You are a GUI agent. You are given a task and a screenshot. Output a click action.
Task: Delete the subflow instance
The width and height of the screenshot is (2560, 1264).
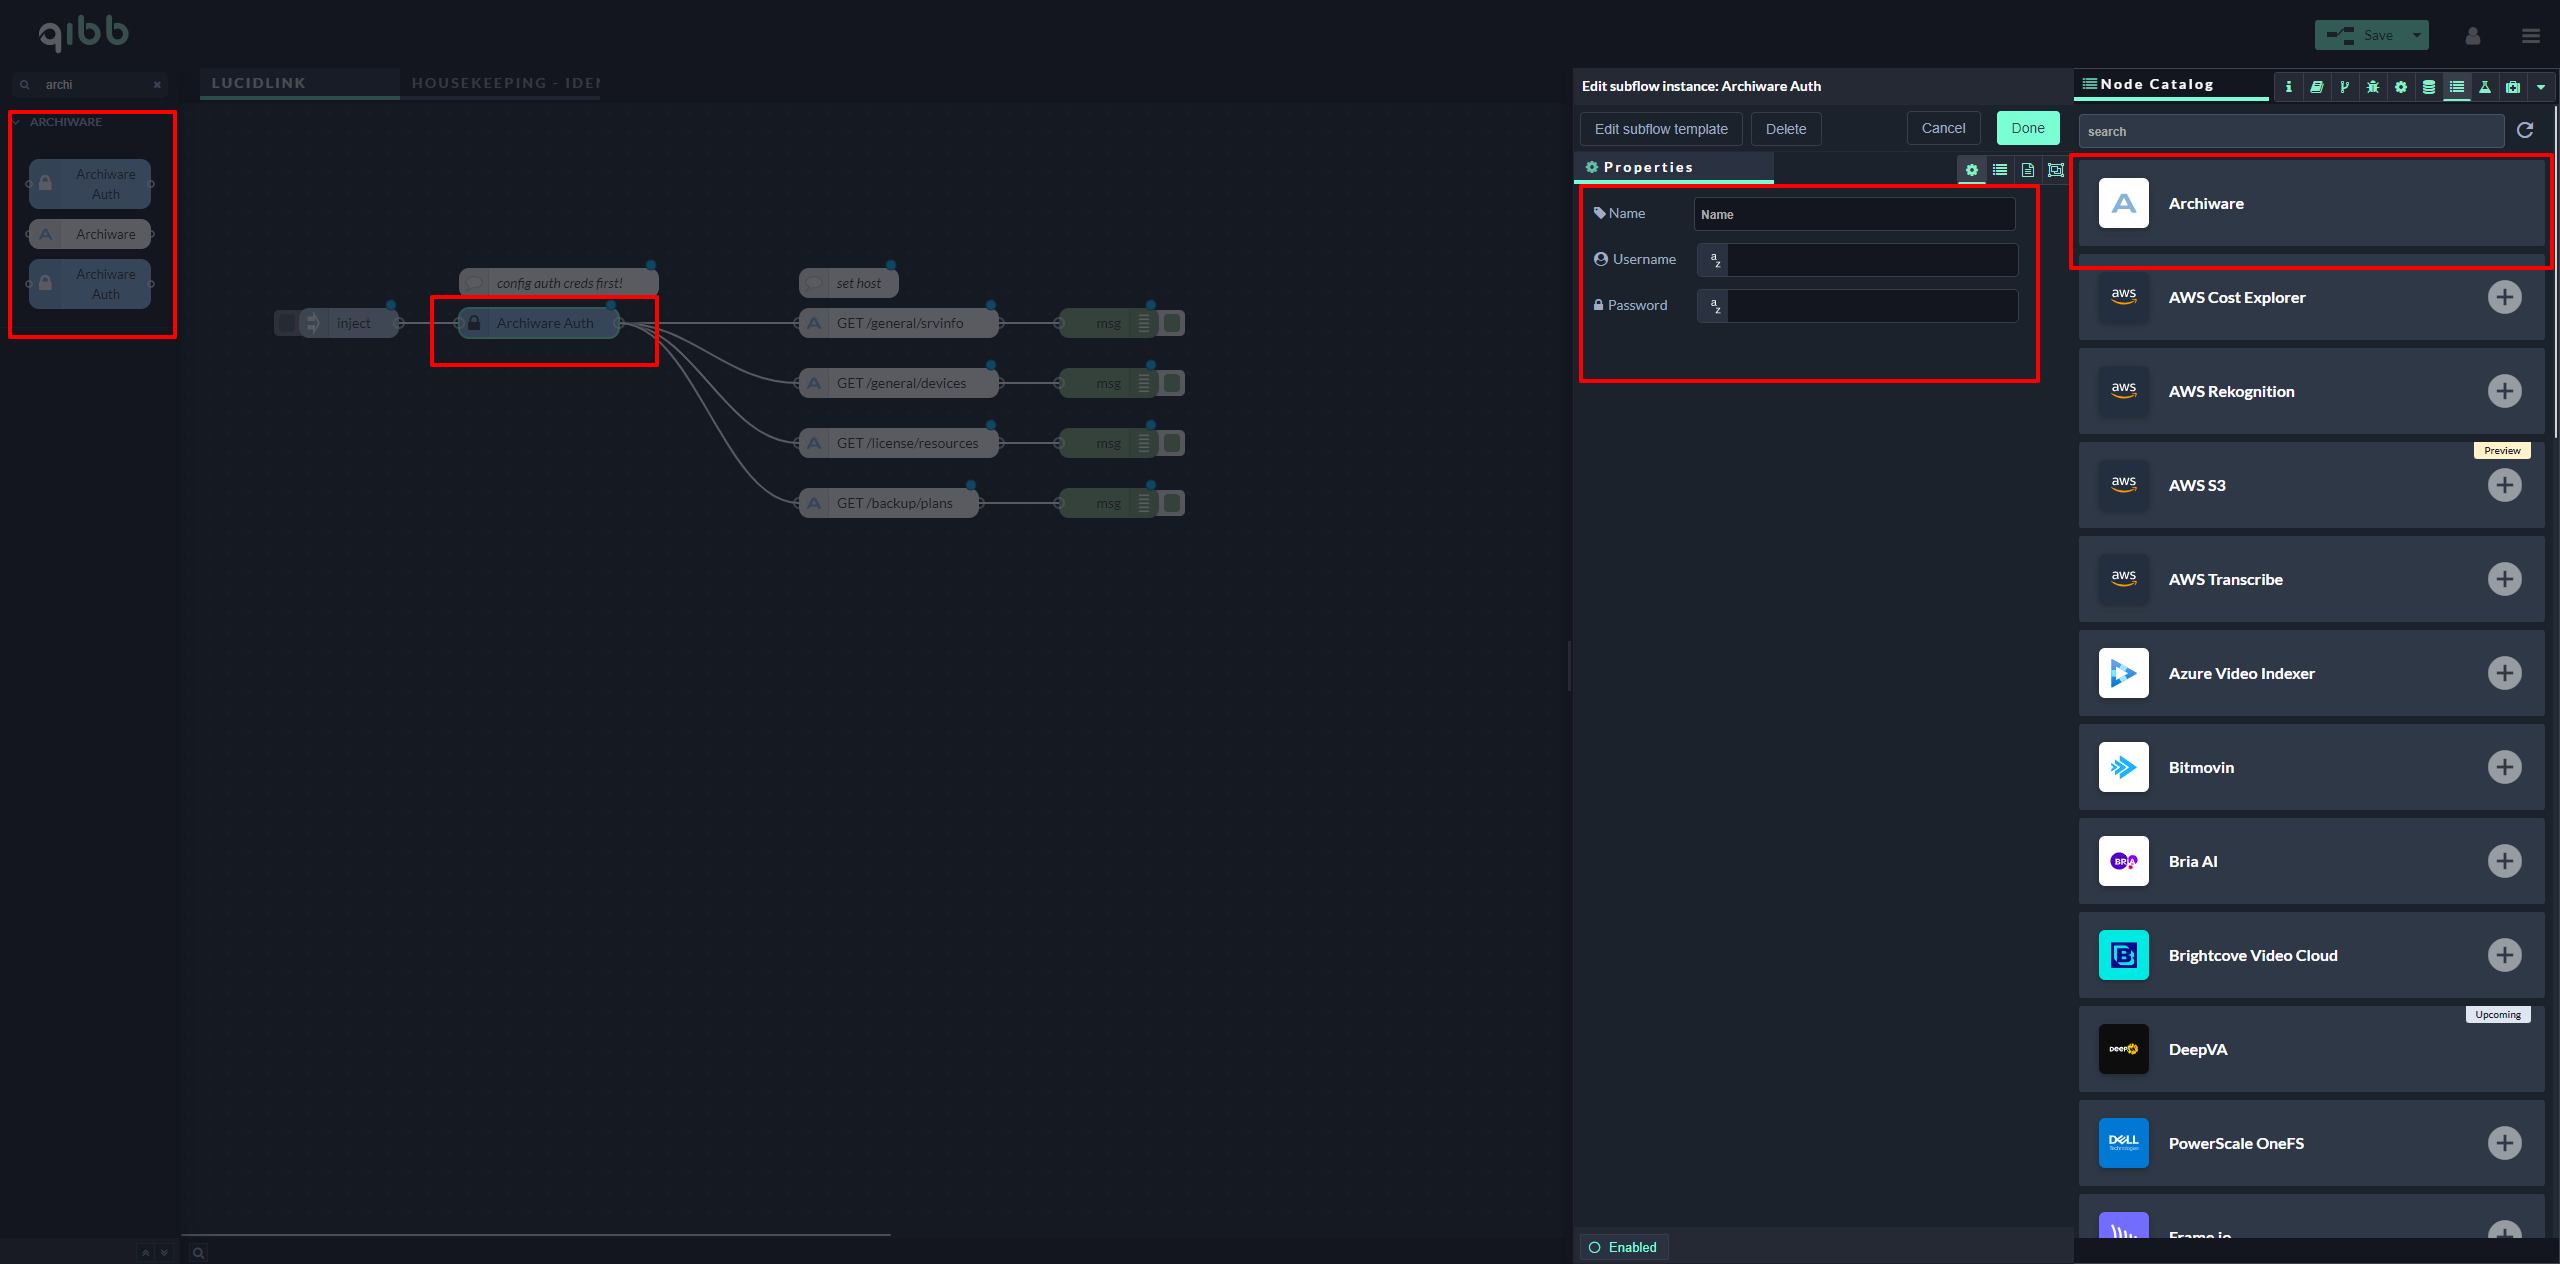coord(1785,129)
